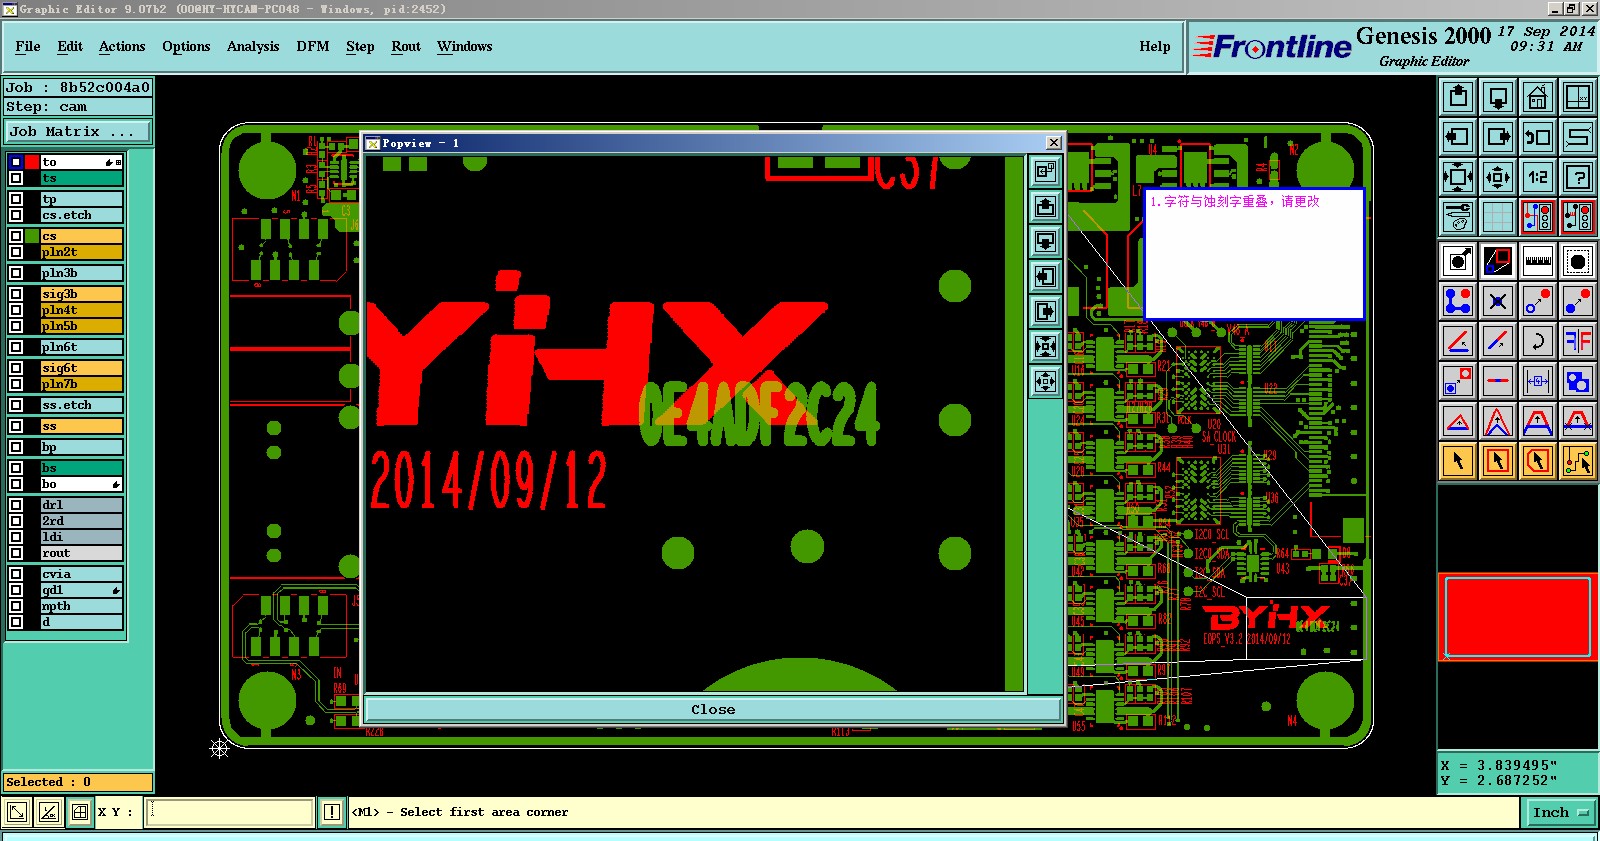Screen dimensions: 1600x841
Task: Select the sig3b layer name
Action: (82, 294)
